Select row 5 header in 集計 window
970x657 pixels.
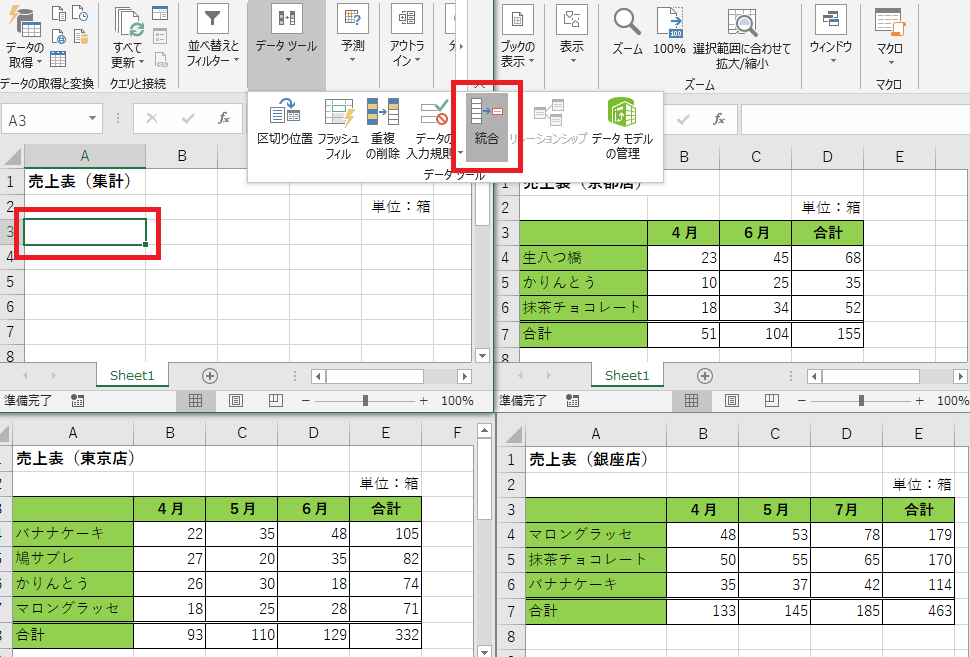(x=11, y=282)
